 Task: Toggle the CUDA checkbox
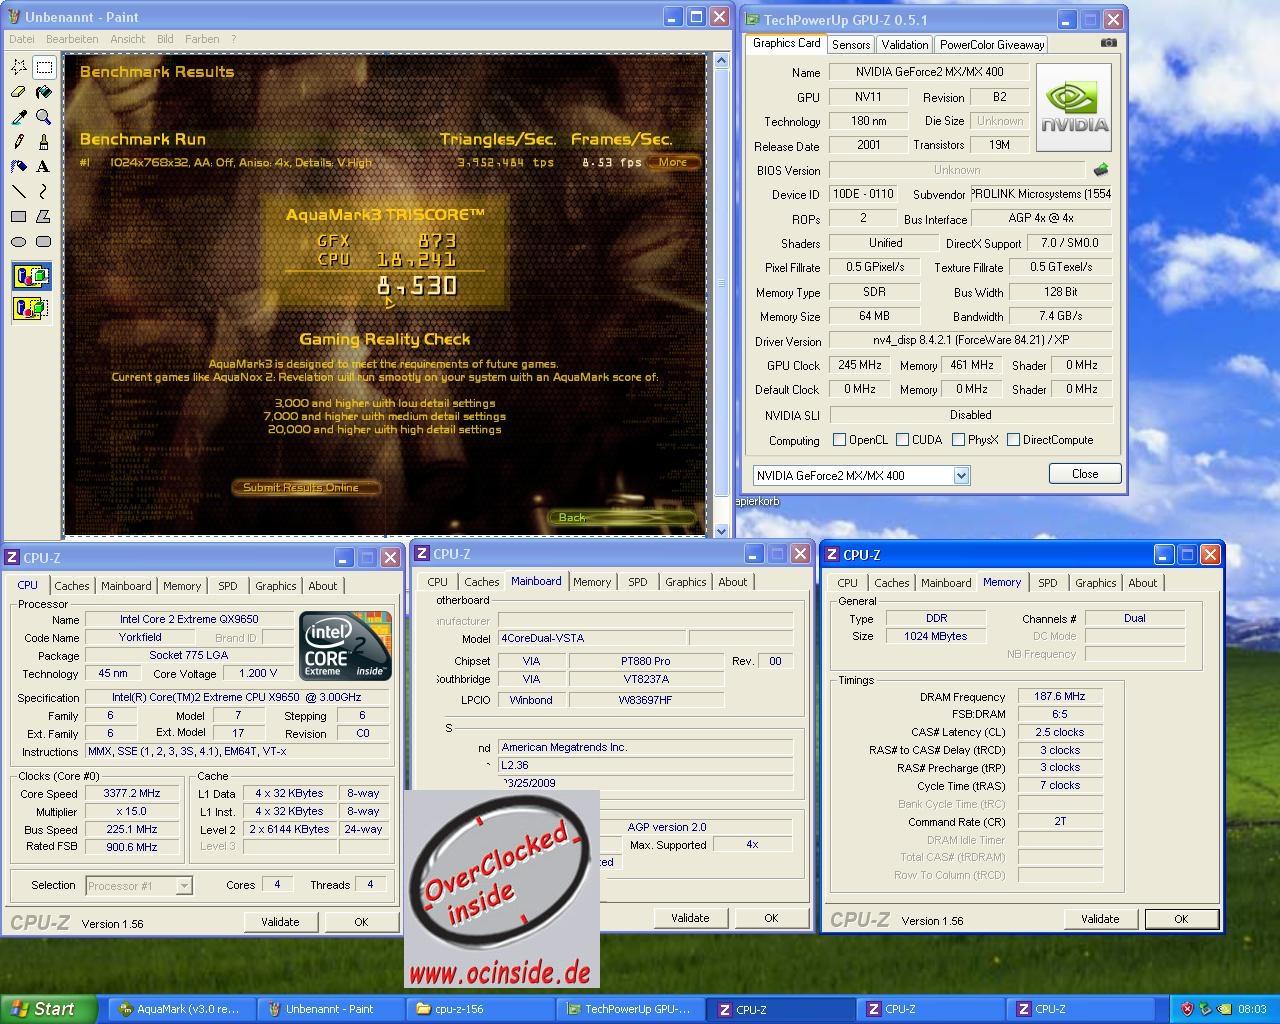[903, 440]
